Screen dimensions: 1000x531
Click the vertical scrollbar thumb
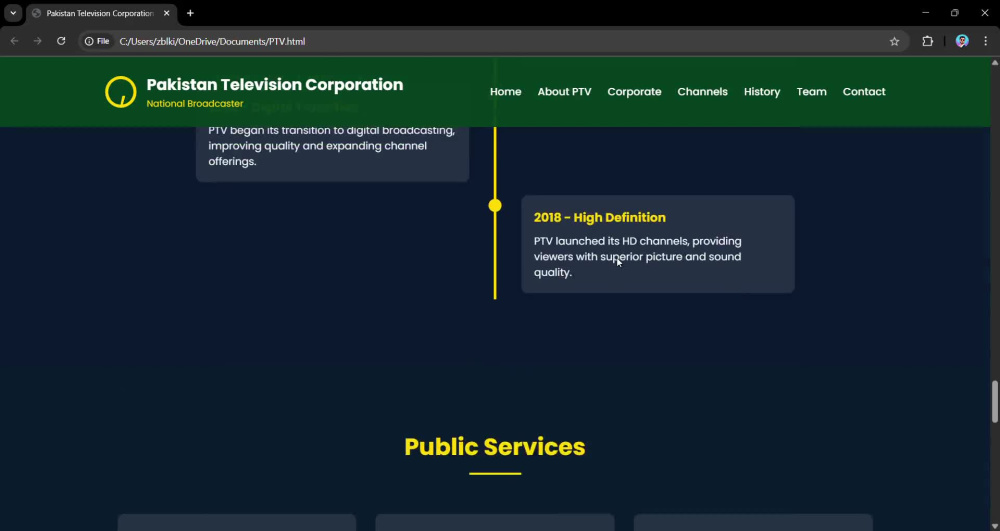[x=994, y=402]
